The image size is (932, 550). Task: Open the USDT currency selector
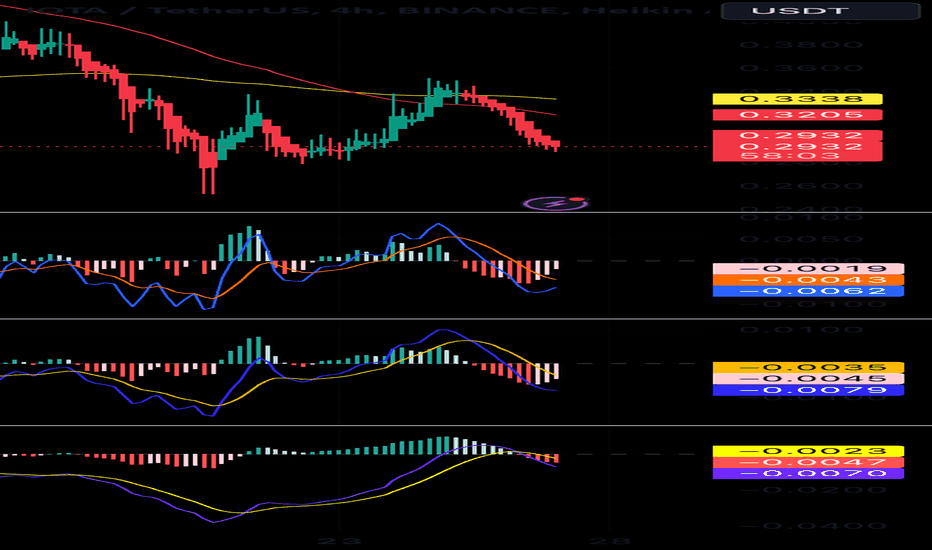click(x=820, y=11)
